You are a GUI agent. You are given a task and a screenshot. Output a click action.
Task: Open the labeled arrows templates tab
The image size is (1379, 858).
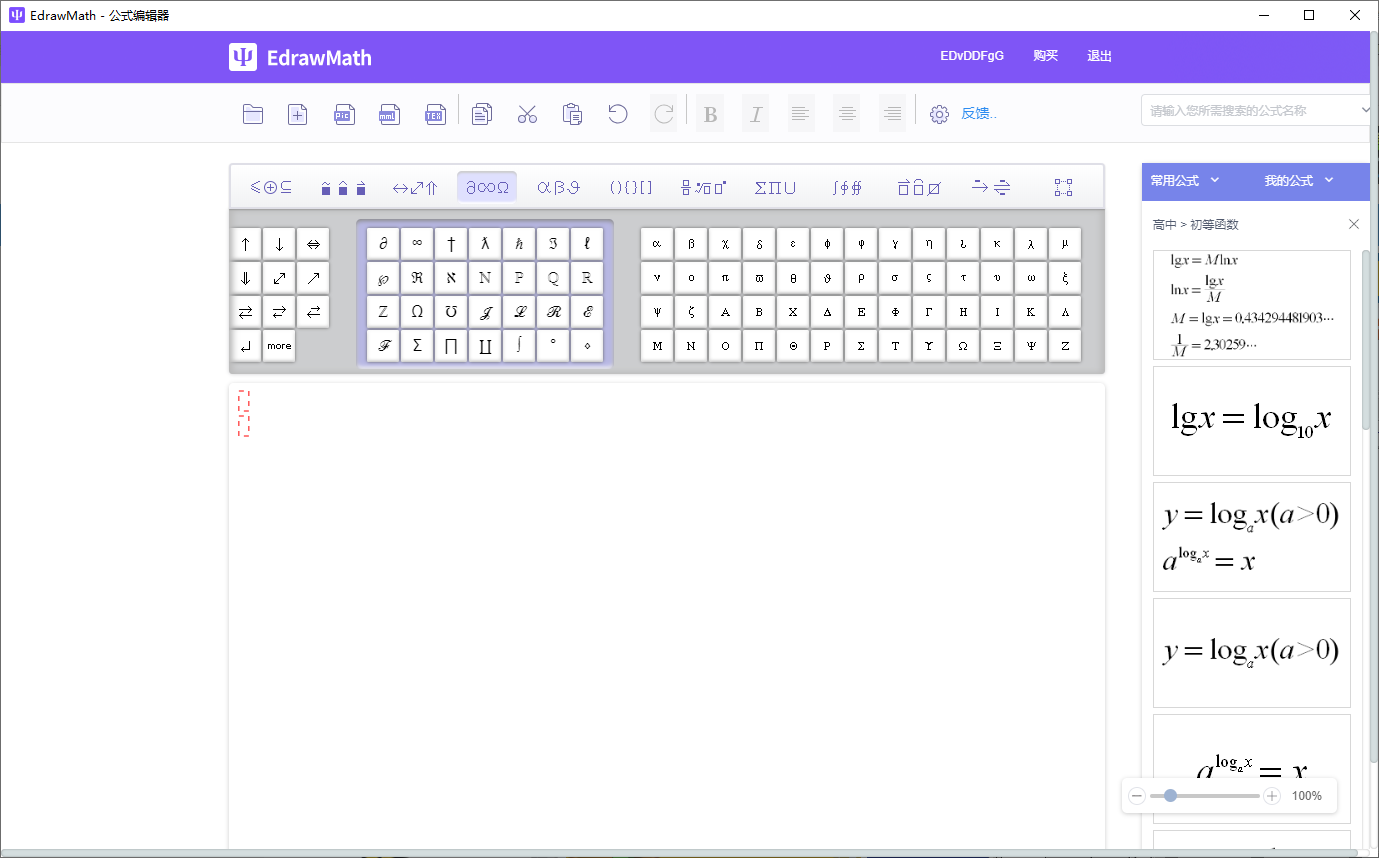pos(991,187)
